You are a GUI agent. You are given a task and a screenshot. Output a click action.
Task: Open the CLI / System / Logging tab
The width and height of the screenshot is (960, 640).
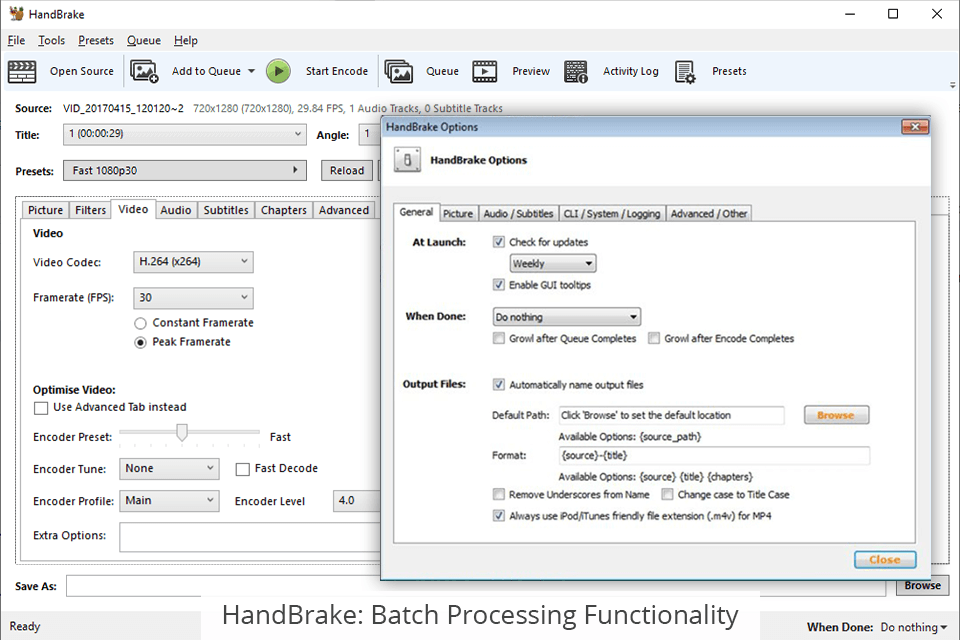[x=612, y=213]
